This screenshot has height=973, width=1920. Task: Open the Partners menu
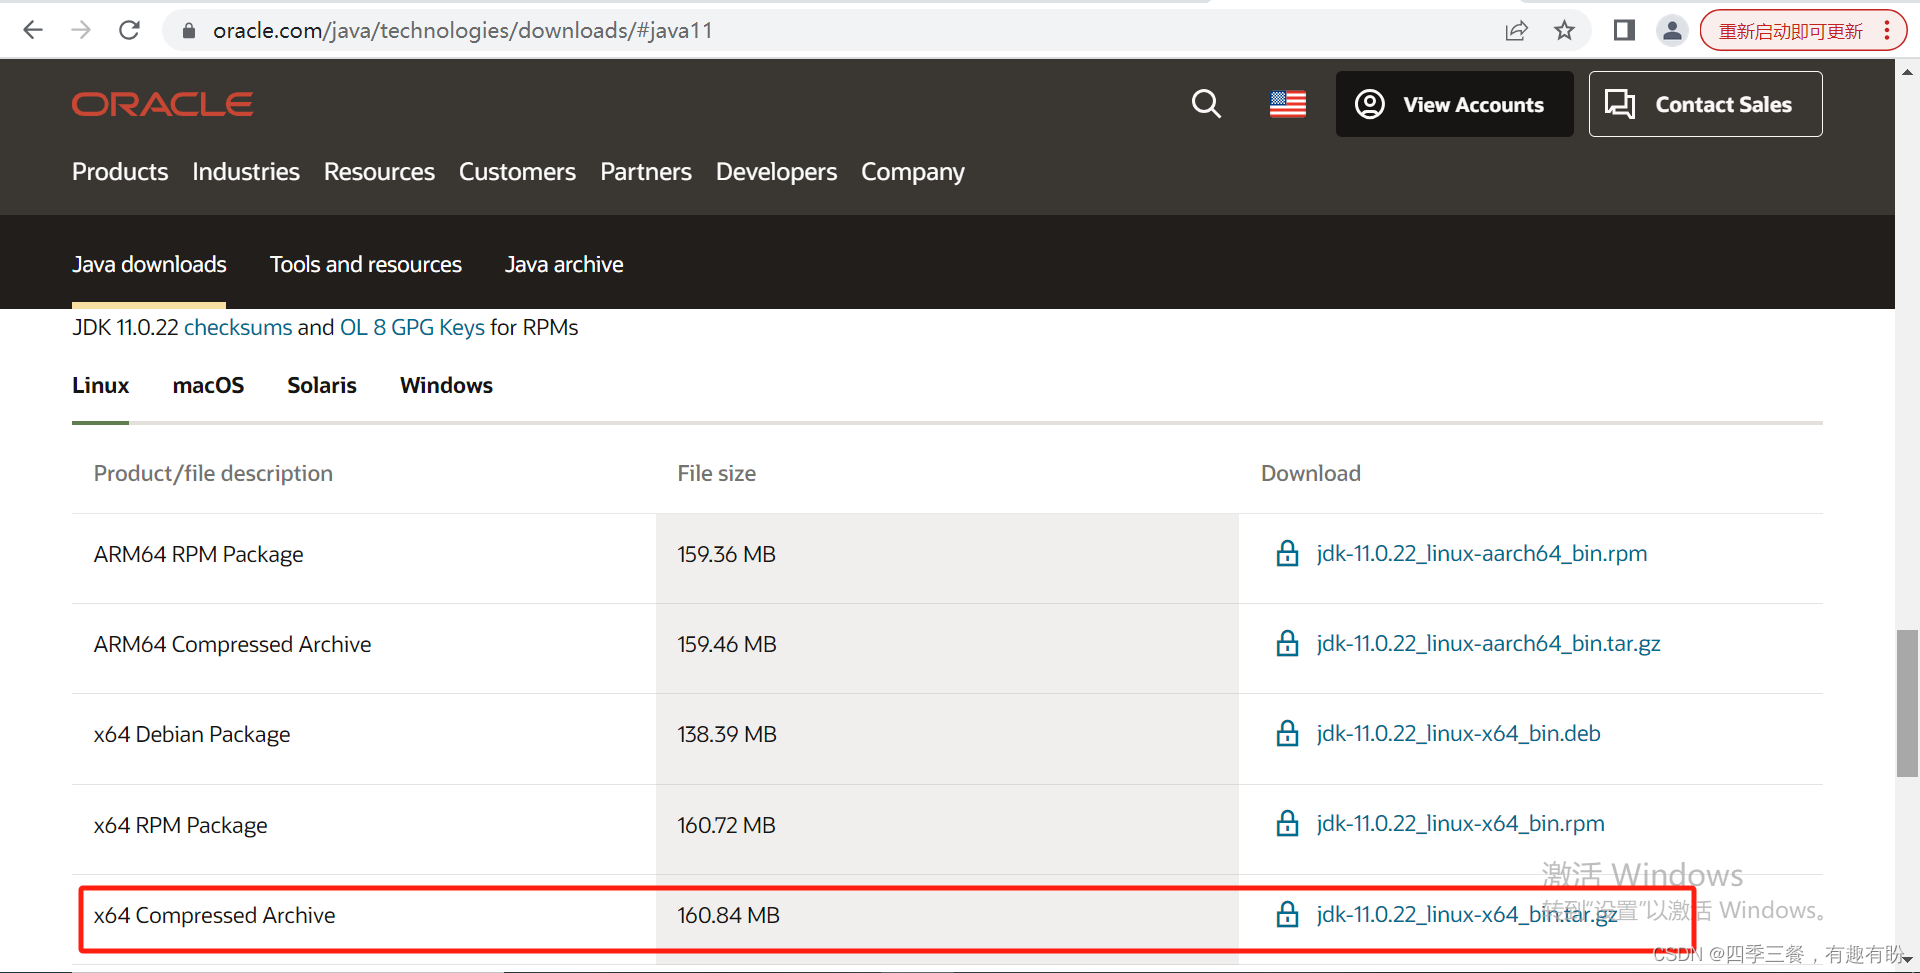[x=646, y=172]
